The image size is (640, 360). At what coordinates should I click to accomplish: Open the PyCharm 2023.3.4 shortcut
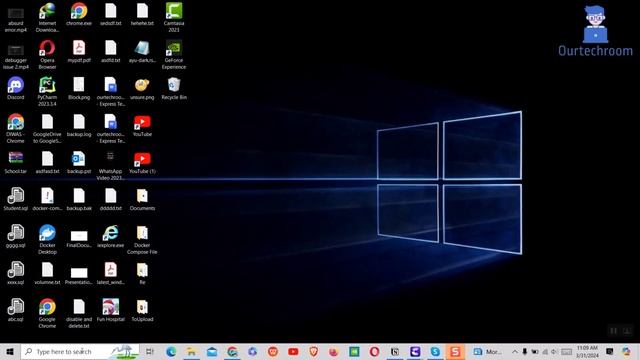point(47,91)
